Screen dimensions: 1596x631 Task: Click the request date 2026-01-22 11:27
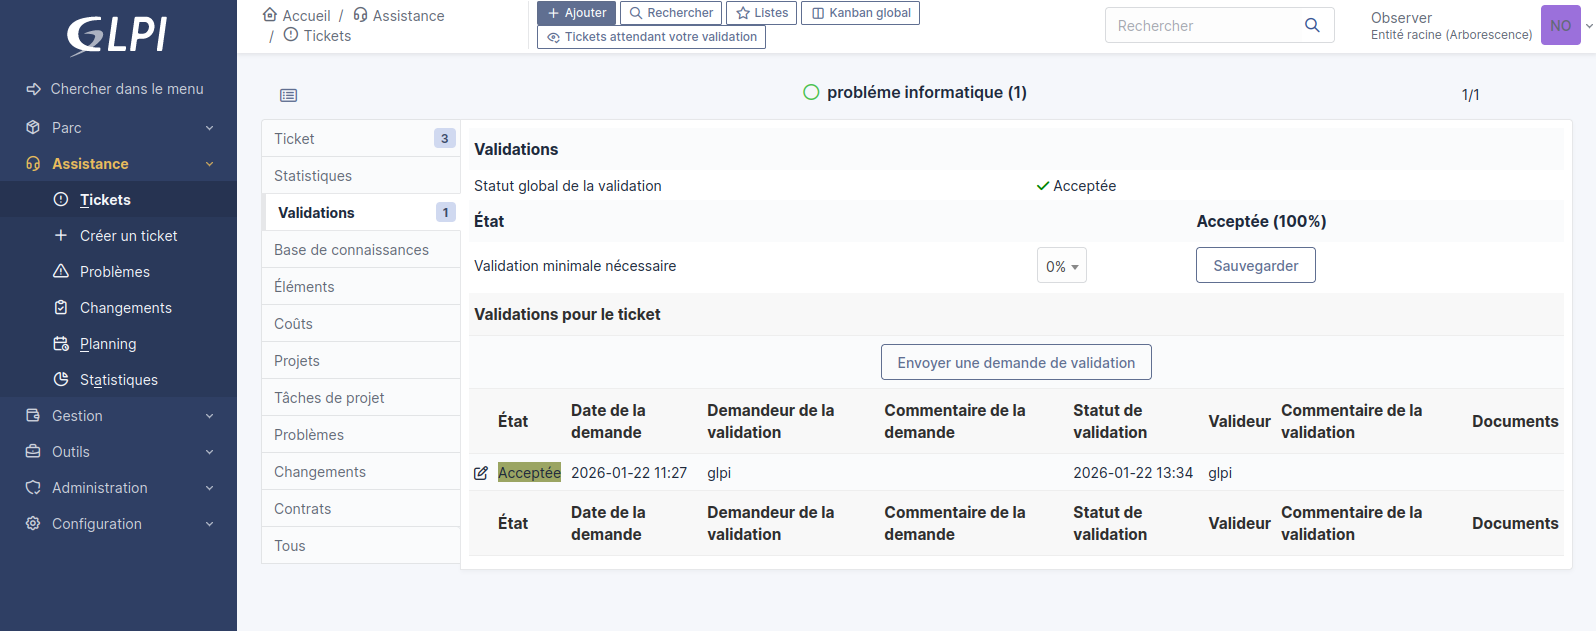(x=629, y=473)
